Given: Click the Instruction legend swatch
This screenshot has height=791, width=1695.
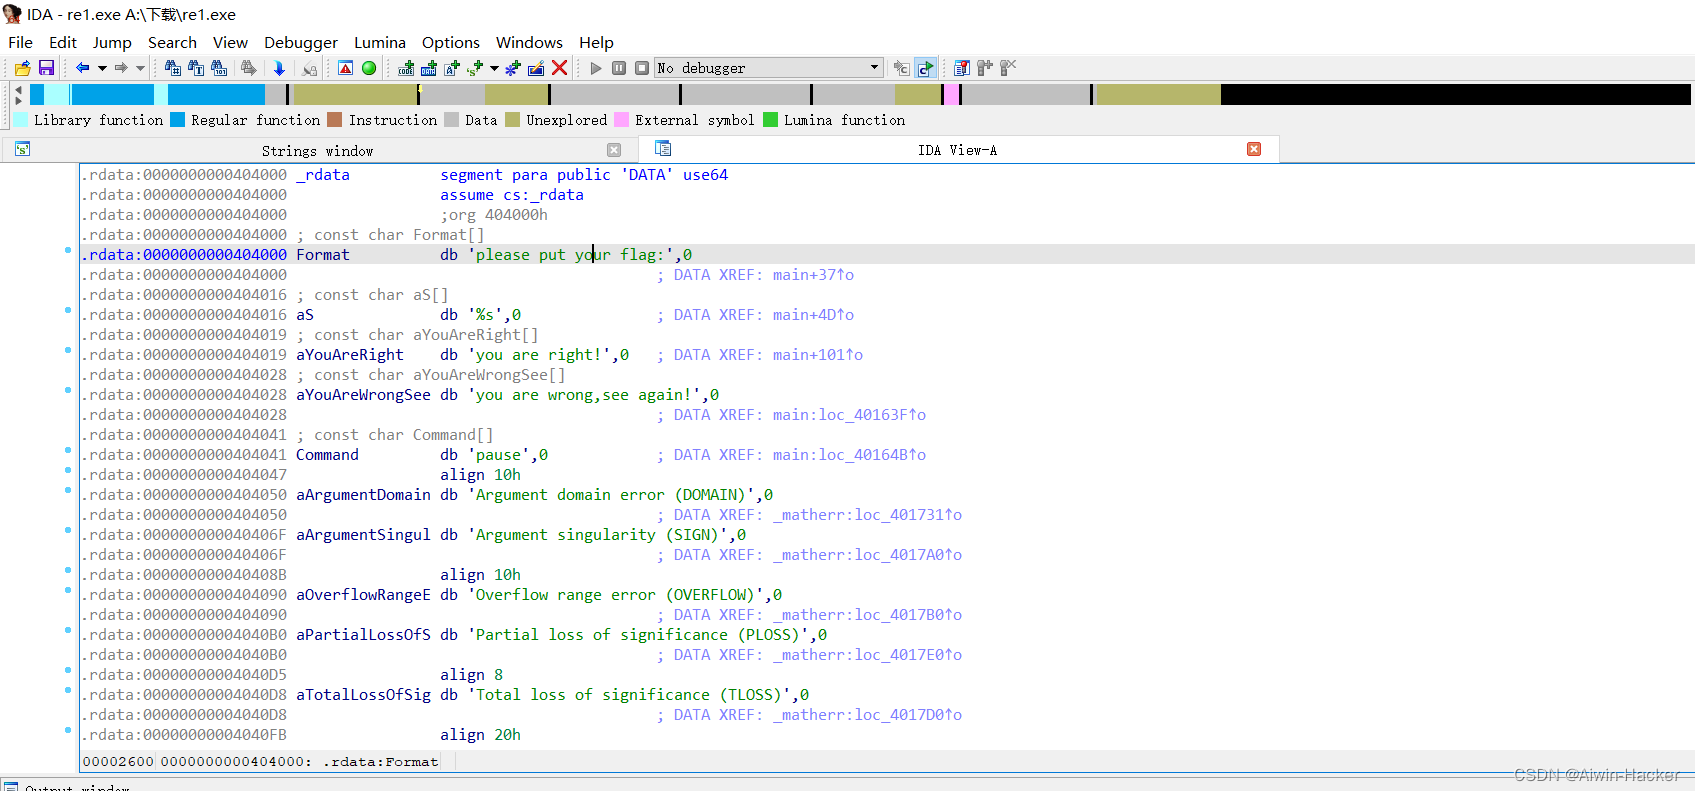Looking at the screenshot, I should (335, 120).
